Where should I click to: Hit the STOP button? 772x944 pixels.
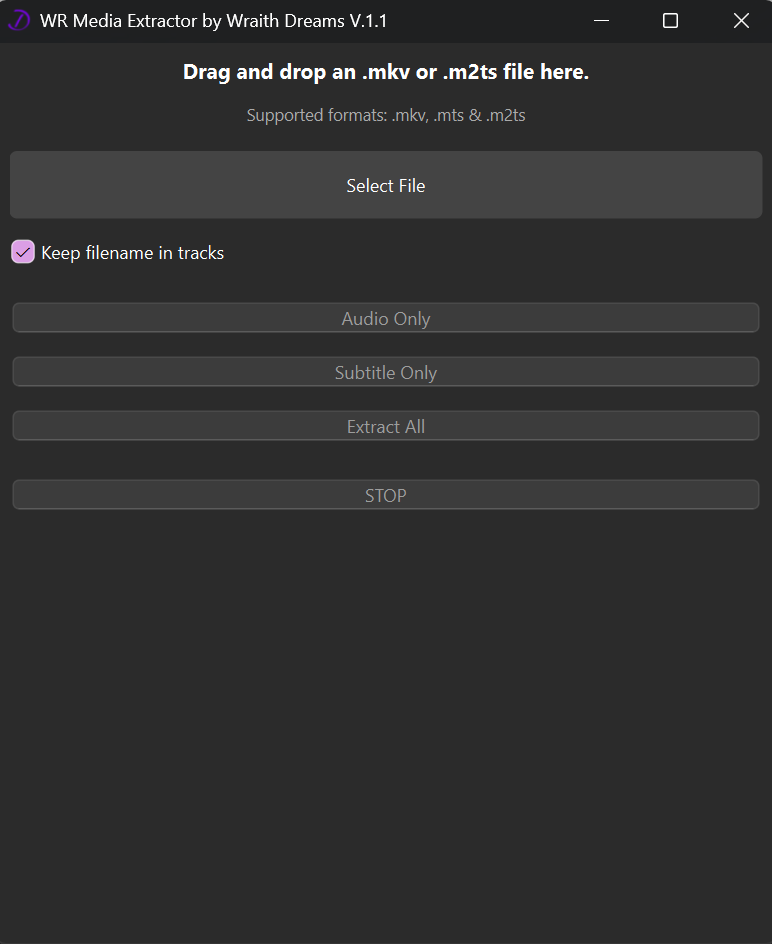click(386, 495)
